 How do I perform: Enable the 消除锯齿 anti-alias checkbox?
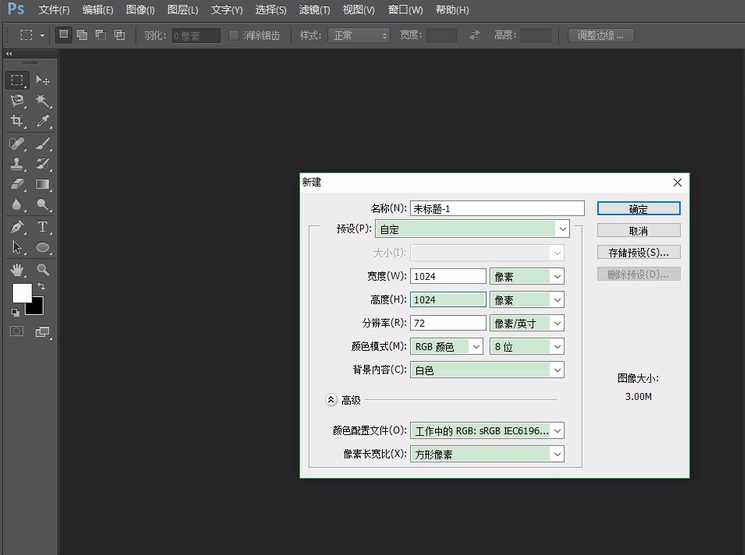234,35
